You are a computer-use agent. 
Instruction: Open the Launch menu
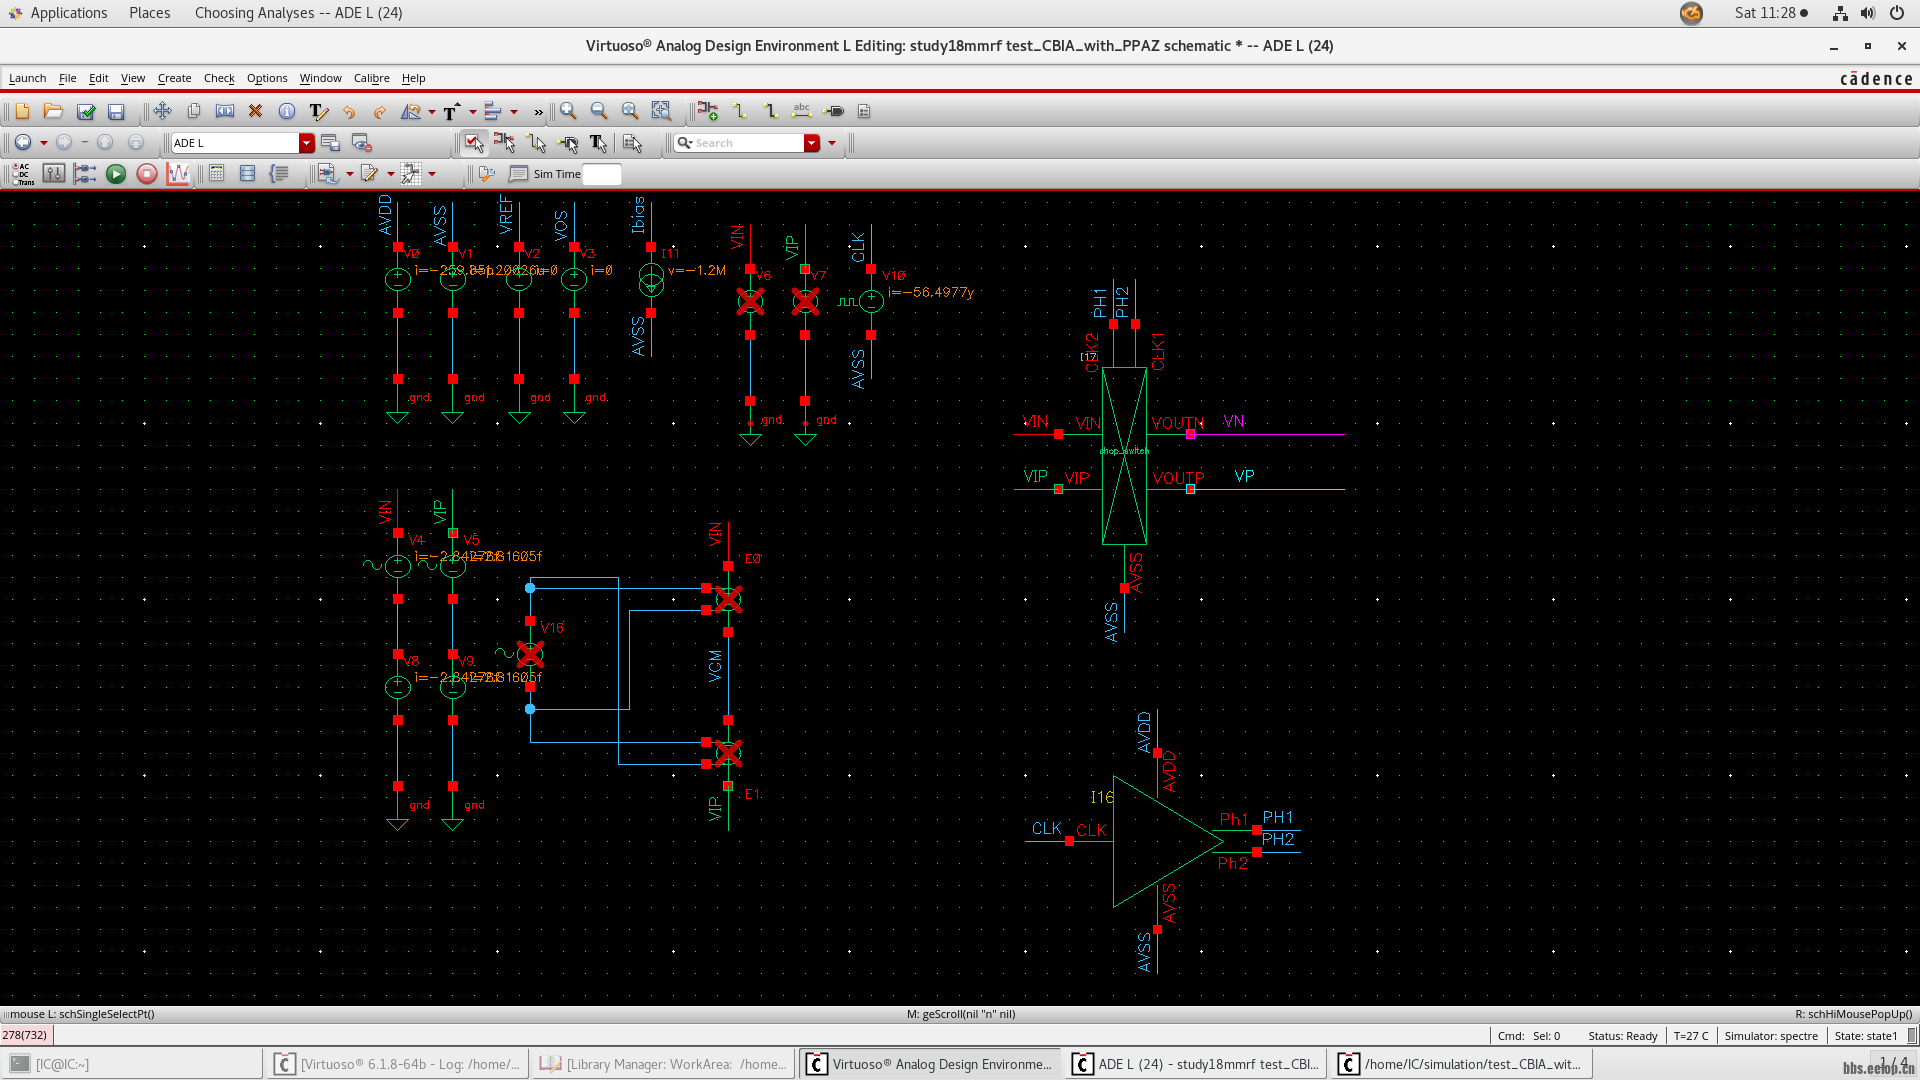(27, 78)
